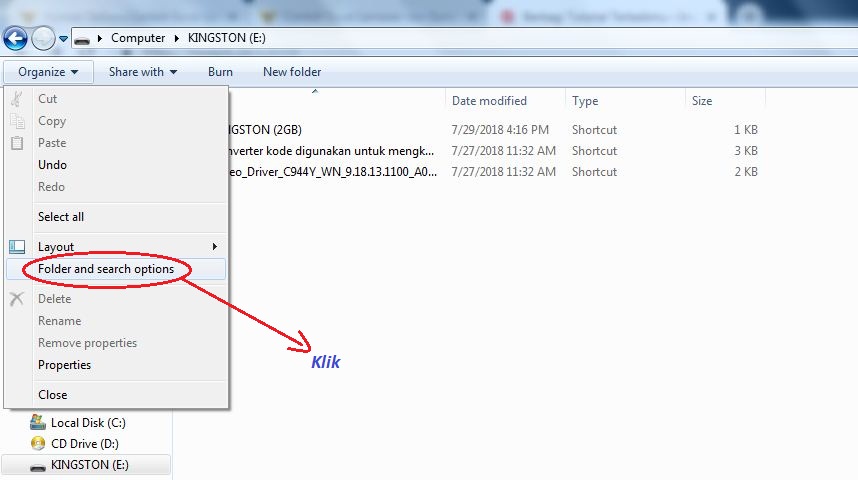Open the recent pages dropdown arrow
Viewport: 858px width, 480px height.
63,39
